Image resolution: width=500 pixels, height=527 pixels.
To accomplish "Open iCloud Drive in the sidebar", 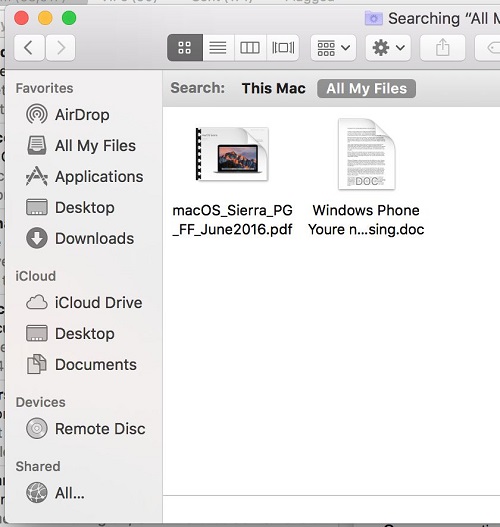I will 84,303.
